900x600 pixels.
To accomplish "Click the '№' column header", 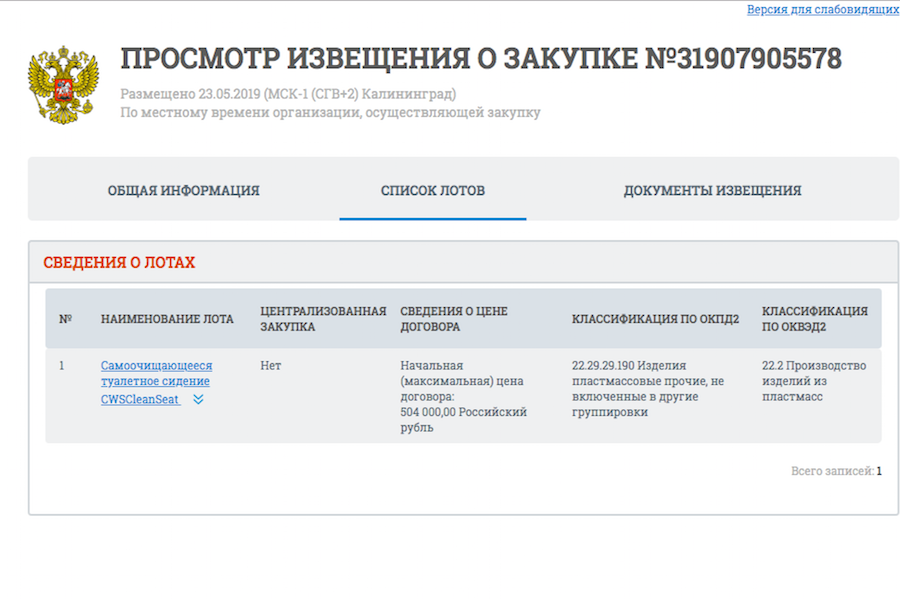I will [65, 319].
